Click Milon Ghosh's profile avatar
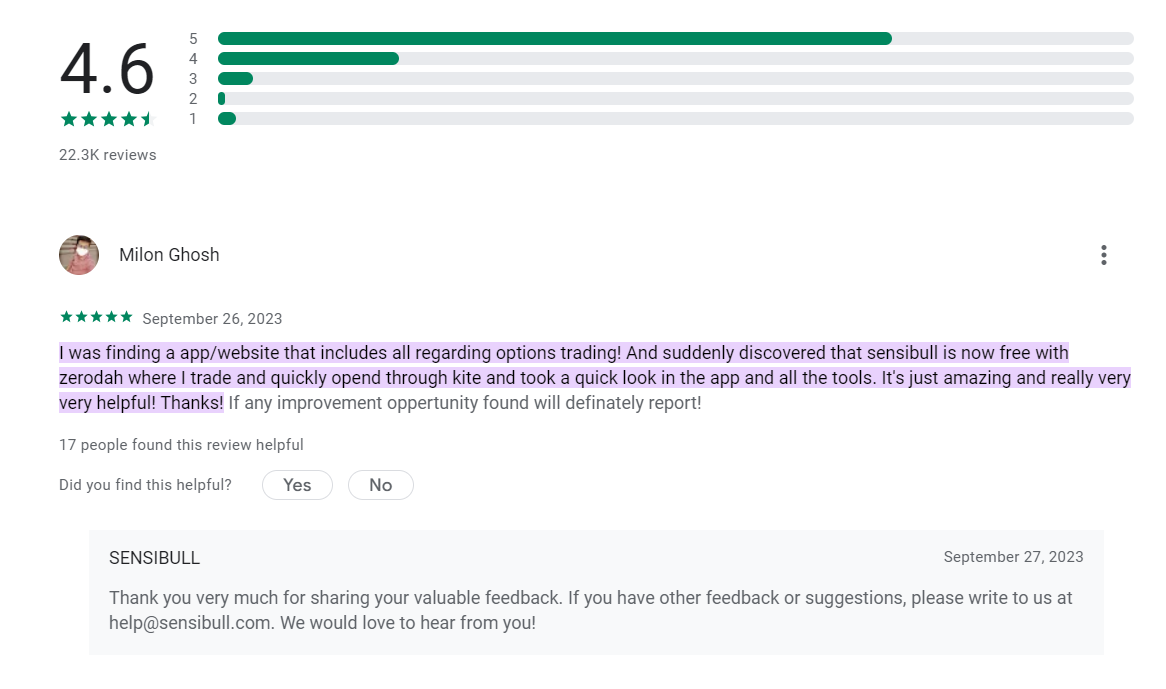The width and height of the screenshot is (1166, 689). pyautogui.click(x=79, y=255)
